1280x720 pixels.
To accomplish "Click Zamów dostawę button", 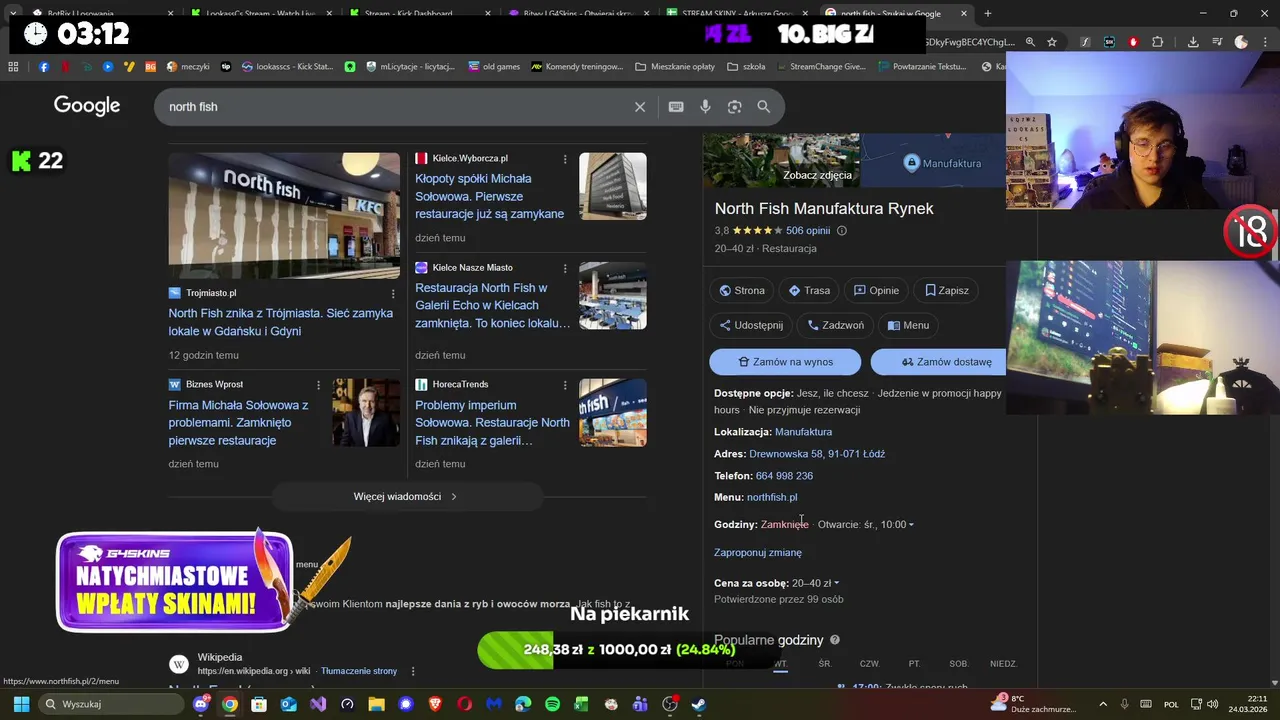I will [940, 362].
